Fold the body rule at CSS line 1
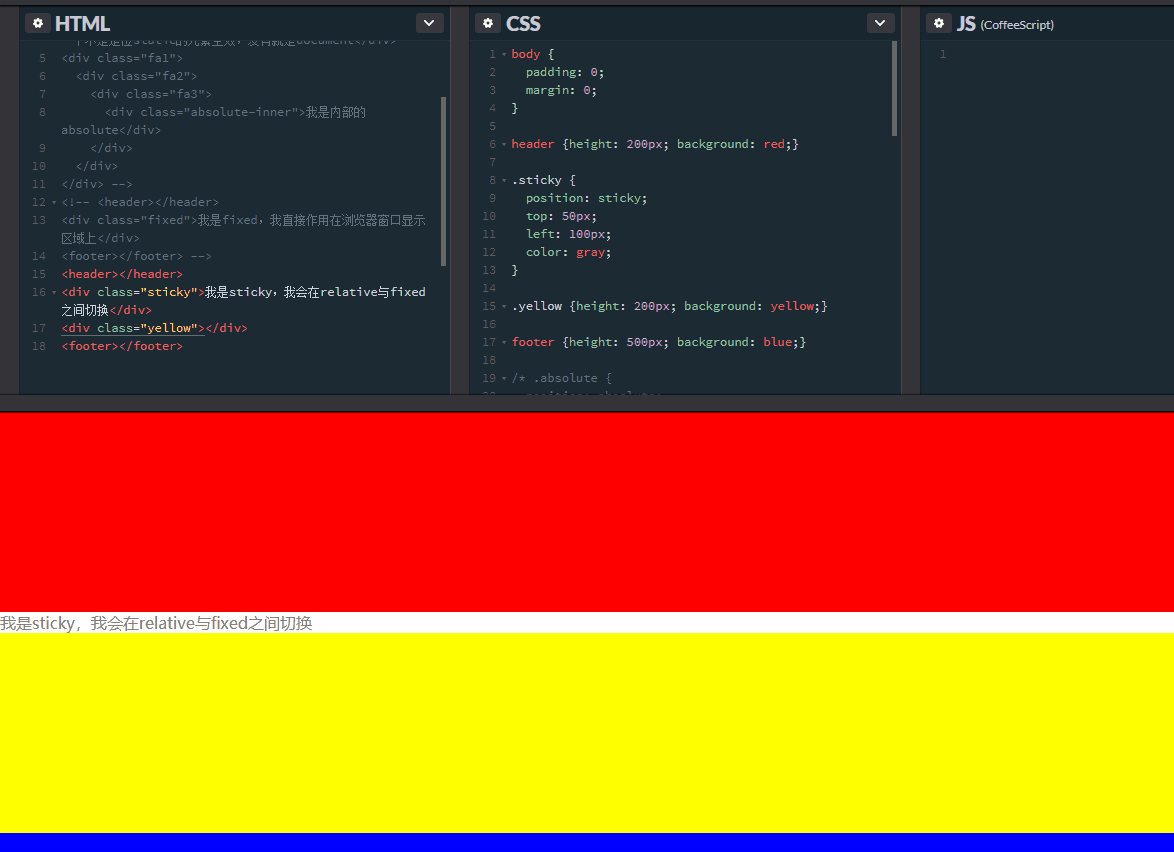This screenshot has height=852, width=1174. (504, 54)
